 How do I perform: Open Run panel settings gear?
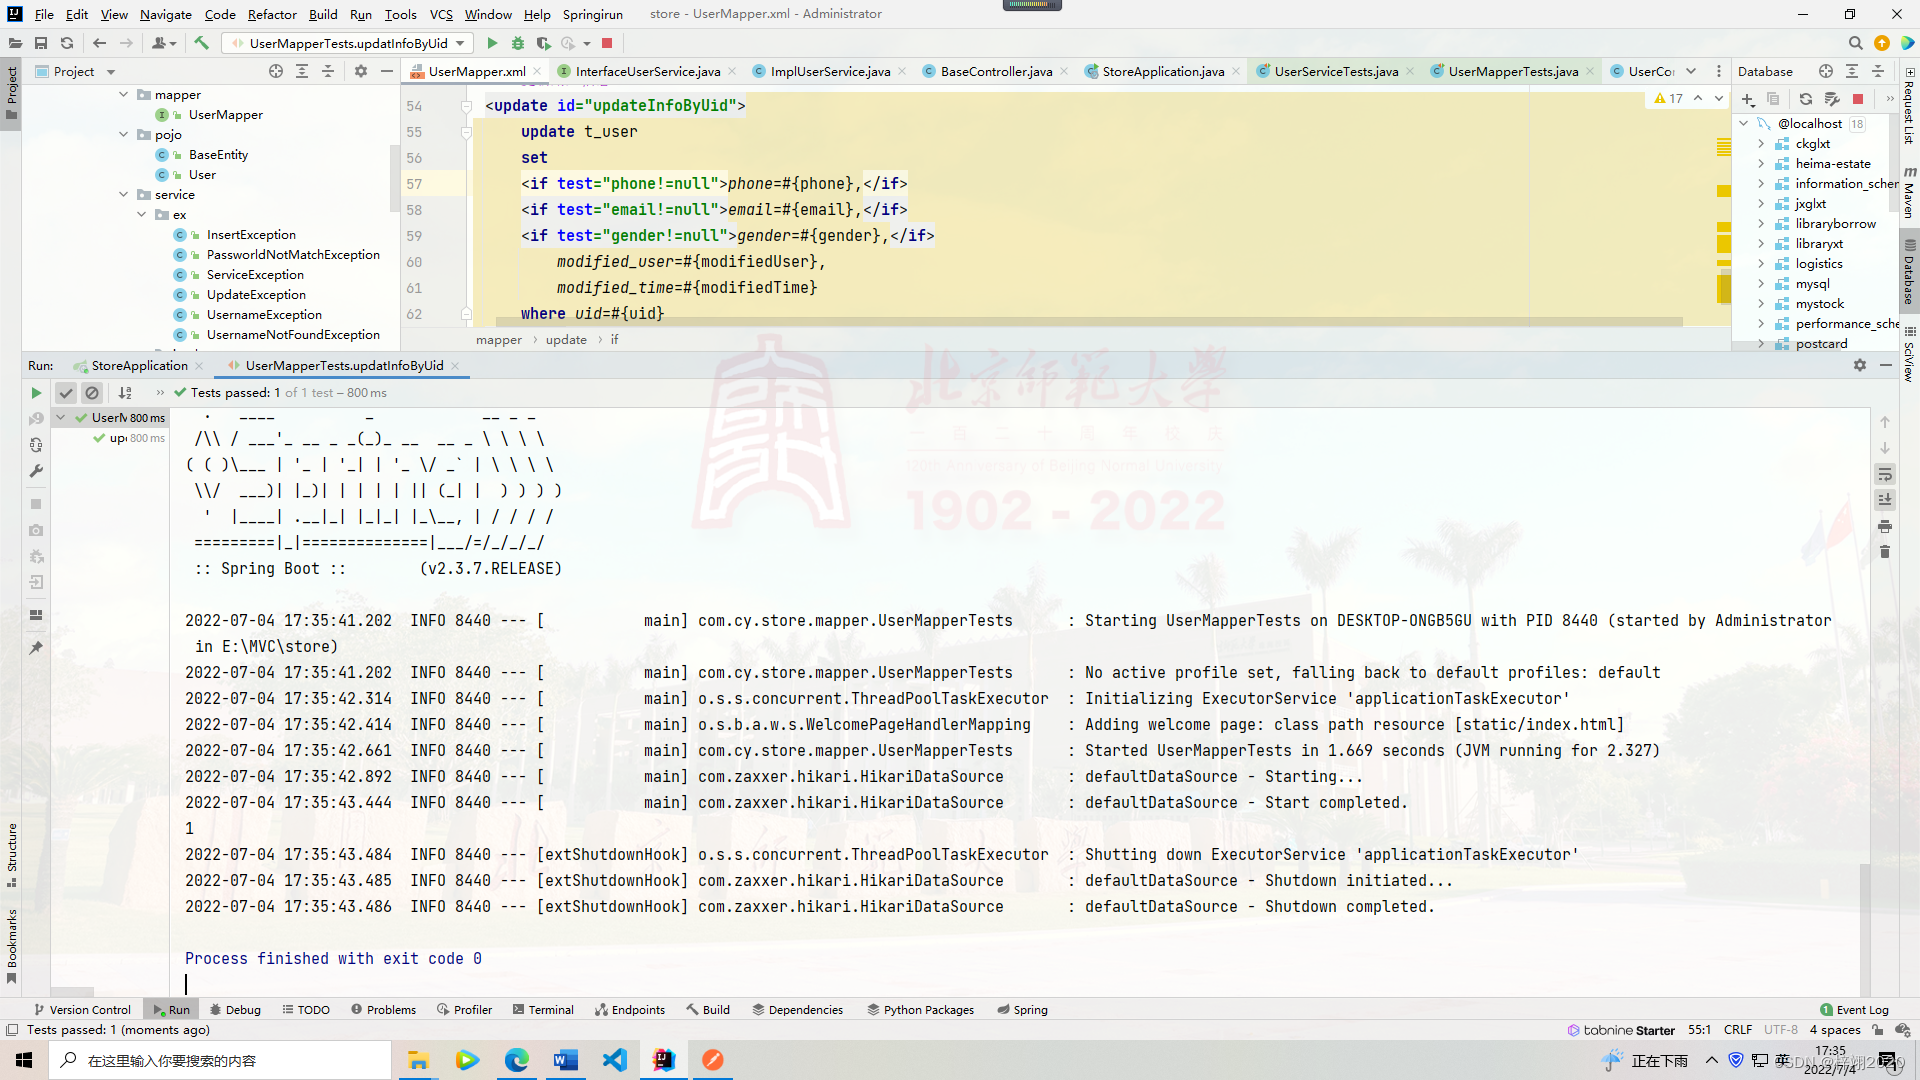[1860, 365]
